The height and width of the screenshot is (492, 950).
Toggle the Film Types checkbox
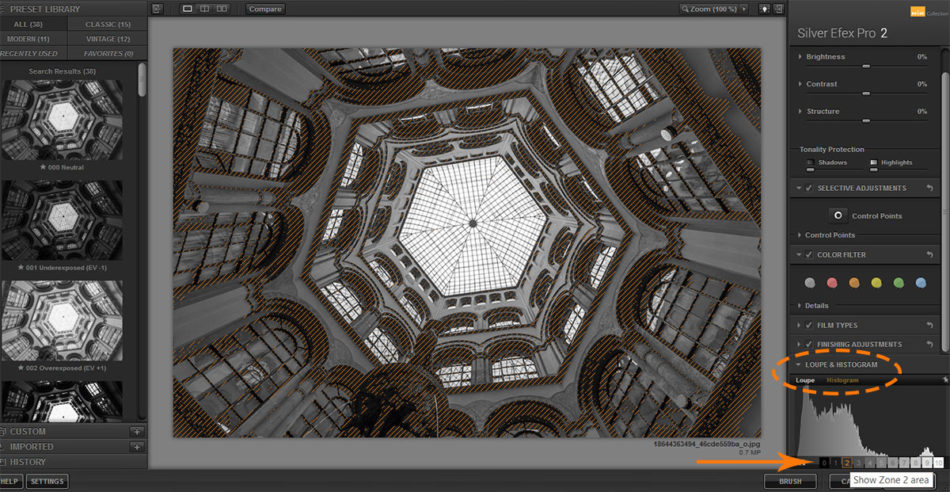click(808, 325)
